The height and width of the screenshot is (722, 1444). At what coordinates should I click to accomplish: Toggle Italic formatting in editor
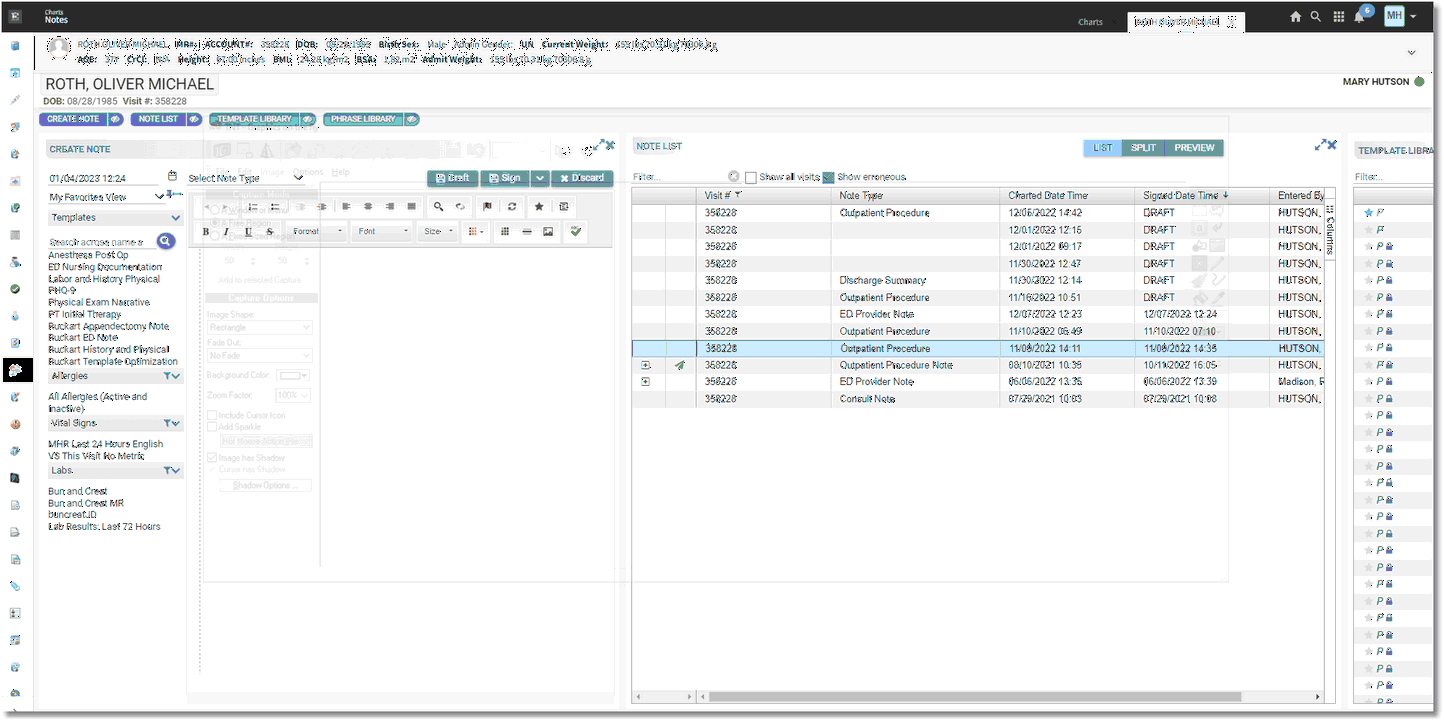(x=227, y=231)
